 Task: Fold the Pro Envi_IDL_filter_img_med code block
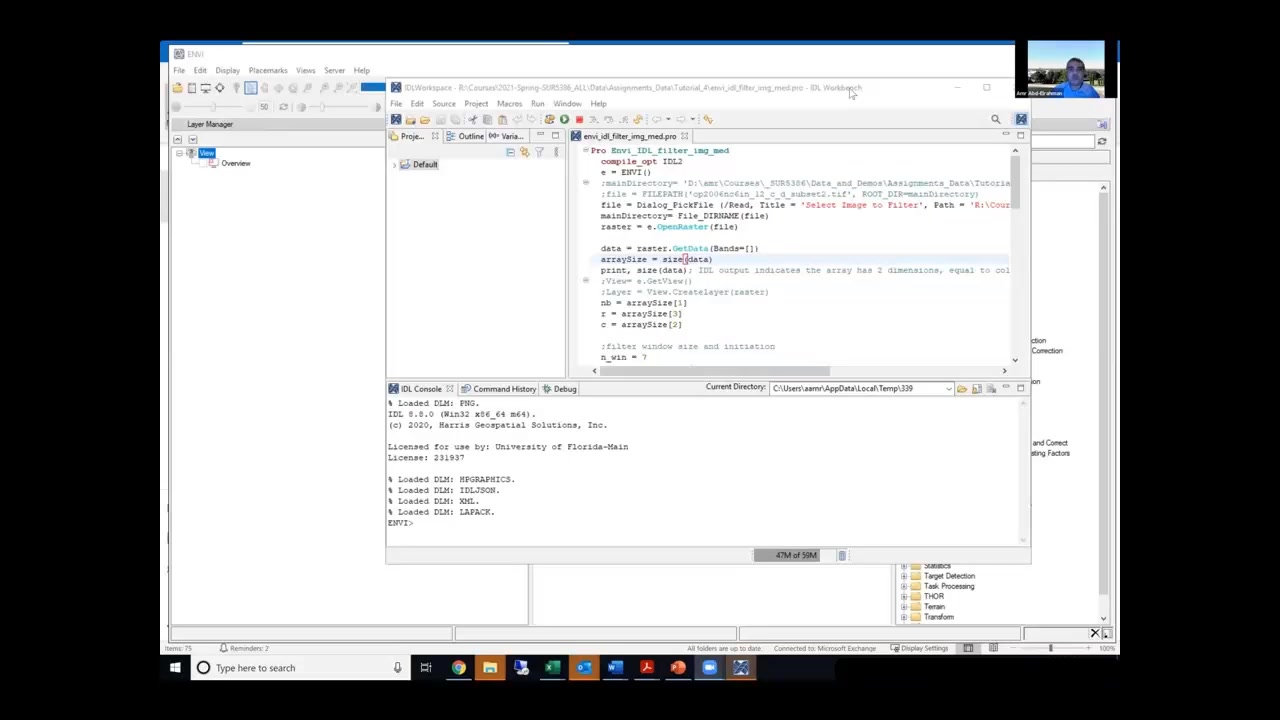(x=586, y=151)
